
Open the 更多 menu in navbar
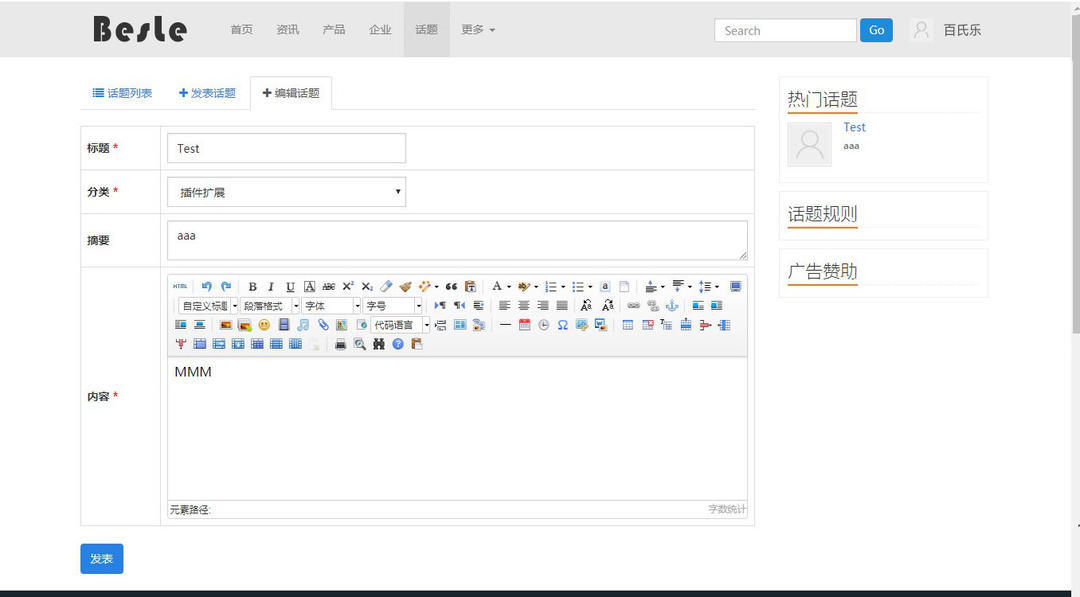[x=477, y=30]
